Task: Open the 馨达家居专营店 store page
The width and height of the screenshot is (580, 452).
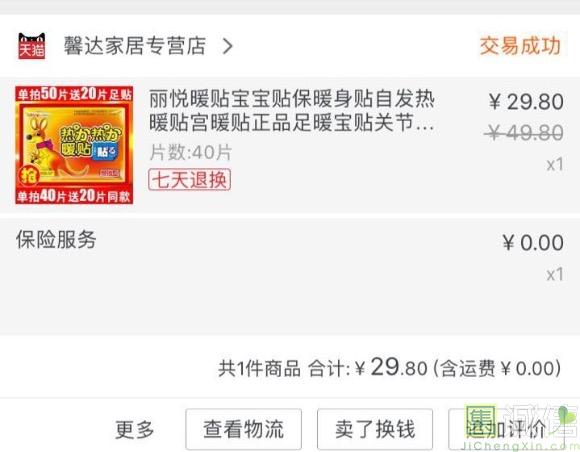Action: (135, 46)
